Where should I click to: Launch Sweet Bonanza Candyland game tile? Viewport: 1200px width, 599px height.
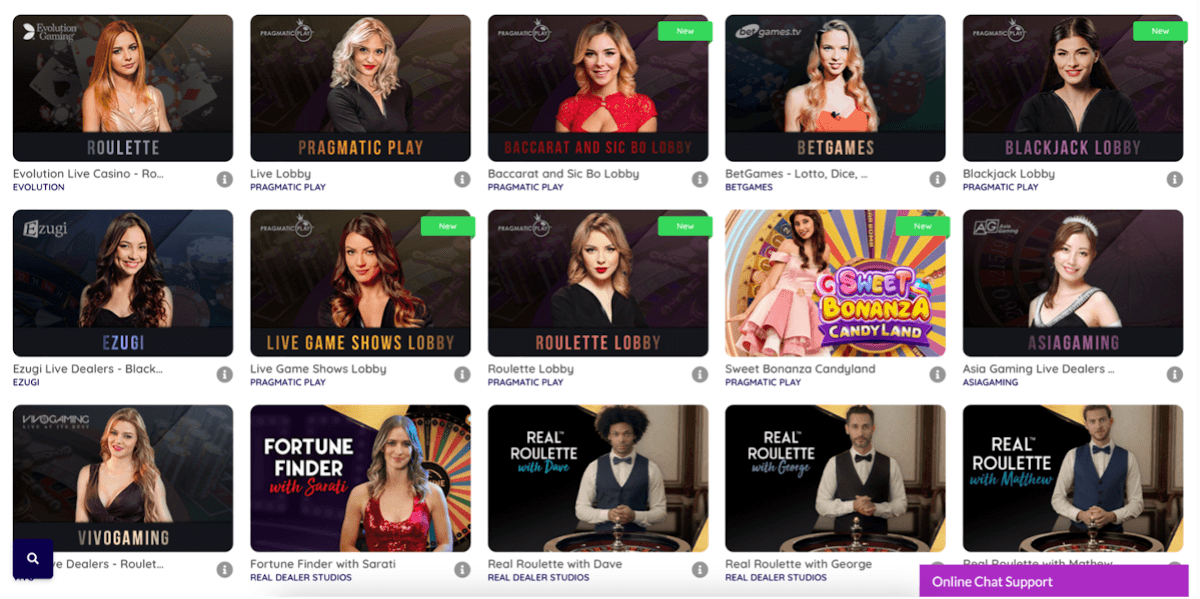[x=835, y=283]
